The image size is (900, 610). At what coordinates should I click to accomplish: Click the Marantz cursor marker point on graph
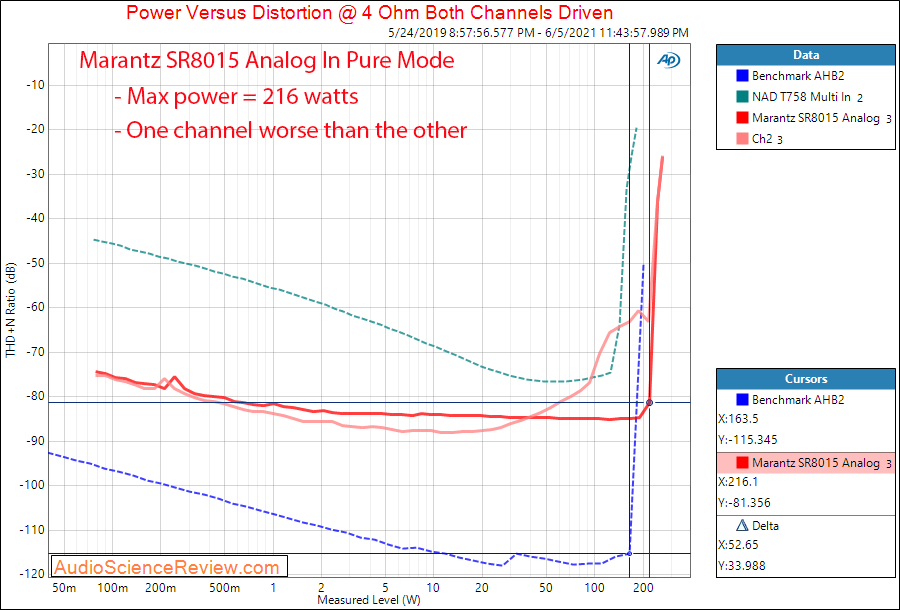(x=649, y=403)
